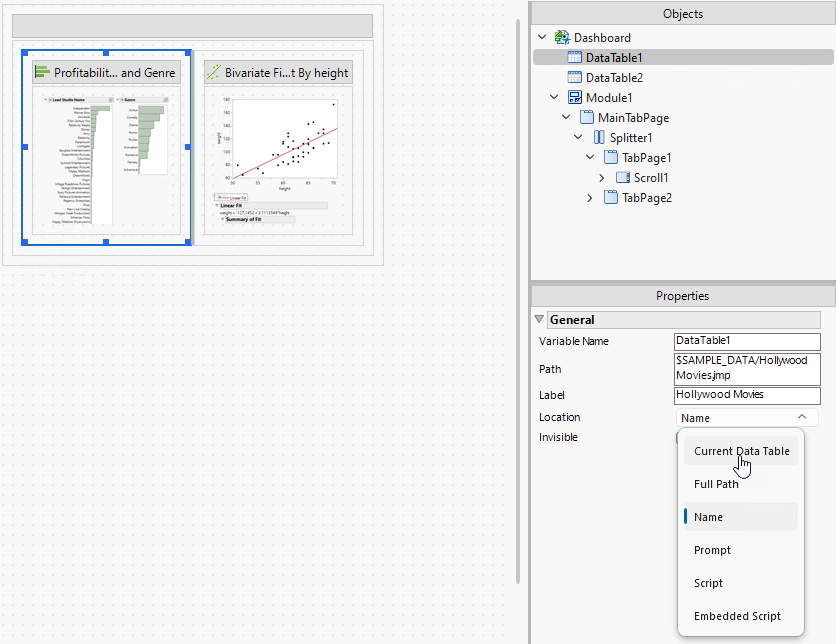Click the Dashboard root icon in Objects

(563, 38)
